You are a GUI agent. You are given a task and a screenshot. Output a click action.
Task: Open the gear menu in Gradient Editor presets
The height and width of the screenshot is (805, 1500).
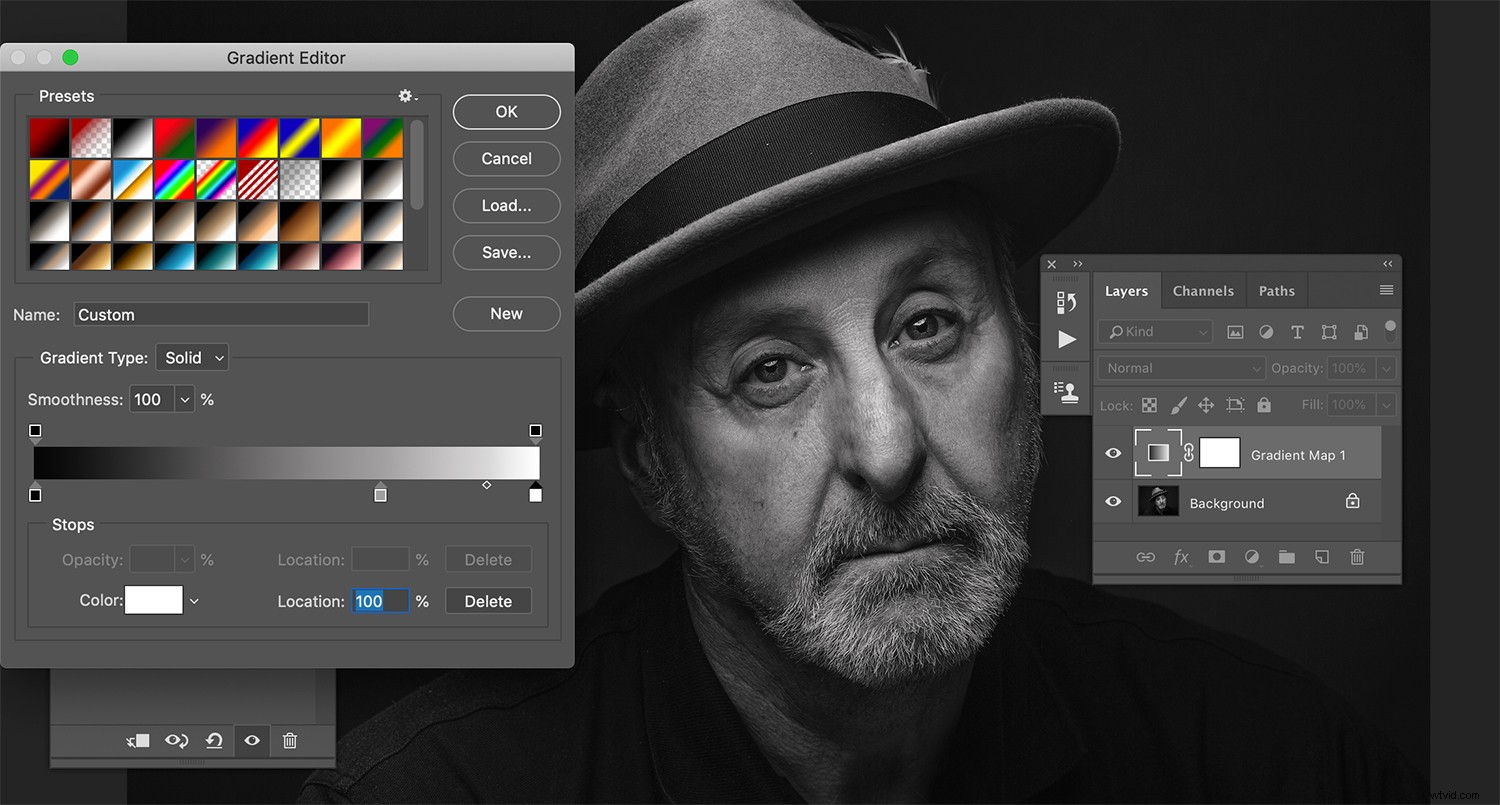[404, 96]
